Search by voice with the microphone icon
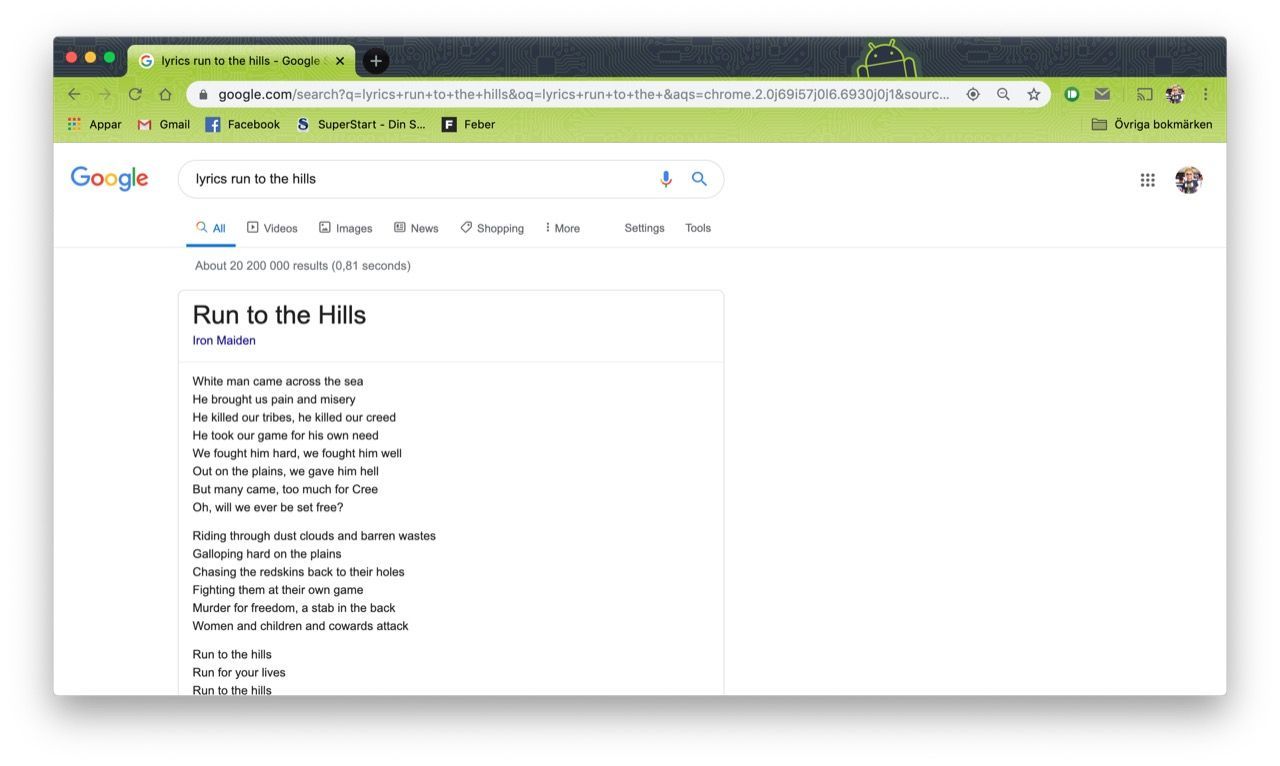Image resolution: width=1280 pixels, height=766 pixels. (x=666, y=179)
